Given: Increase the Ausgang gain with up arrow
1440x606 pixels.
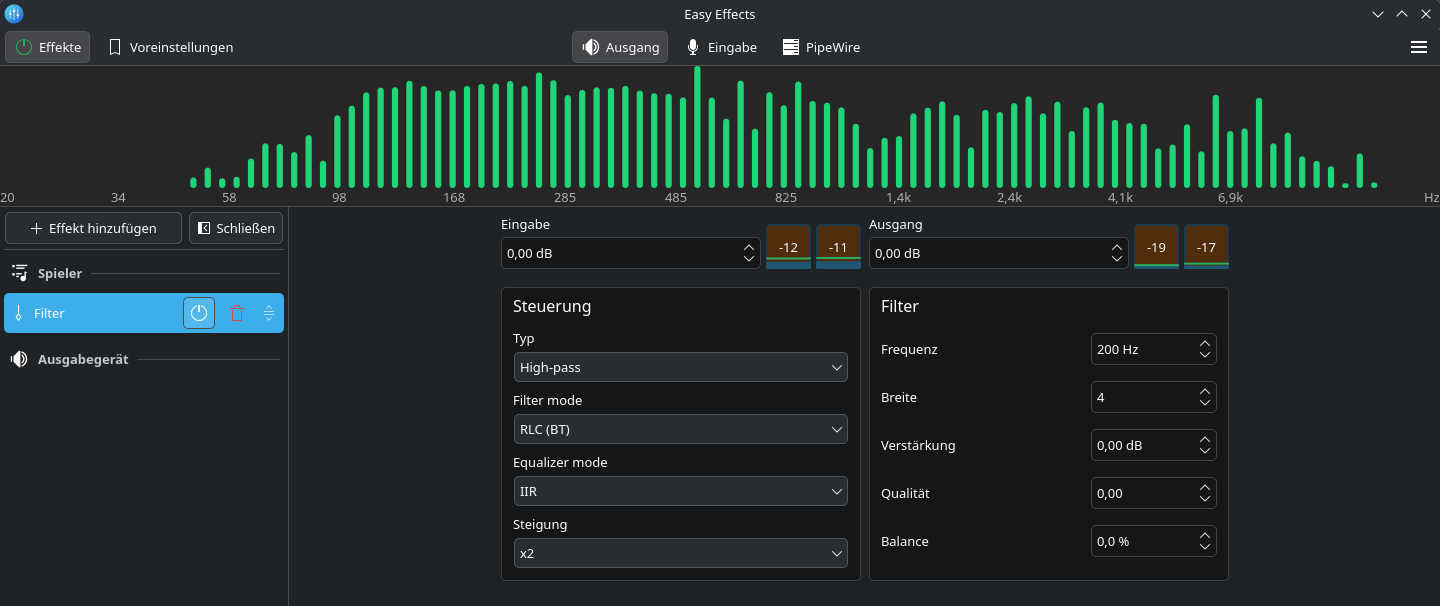Looking at the screenshot, I should pos(1117,247).
